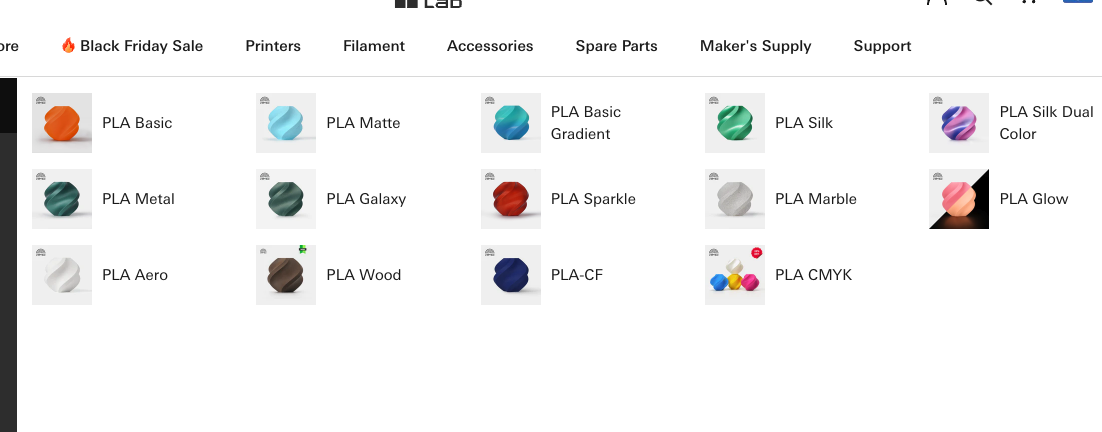Screen dimensions: 1102x432
Task: Select the dark blue PLA-CF thumbnail
Action: (x=511, y=275)
